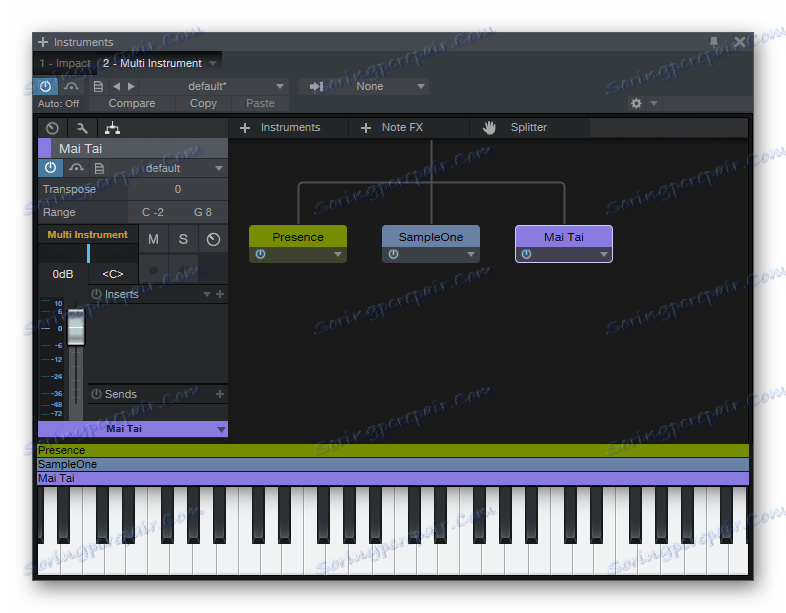
Task: Toggle power on Presence node
Action: tap(260, 254)
